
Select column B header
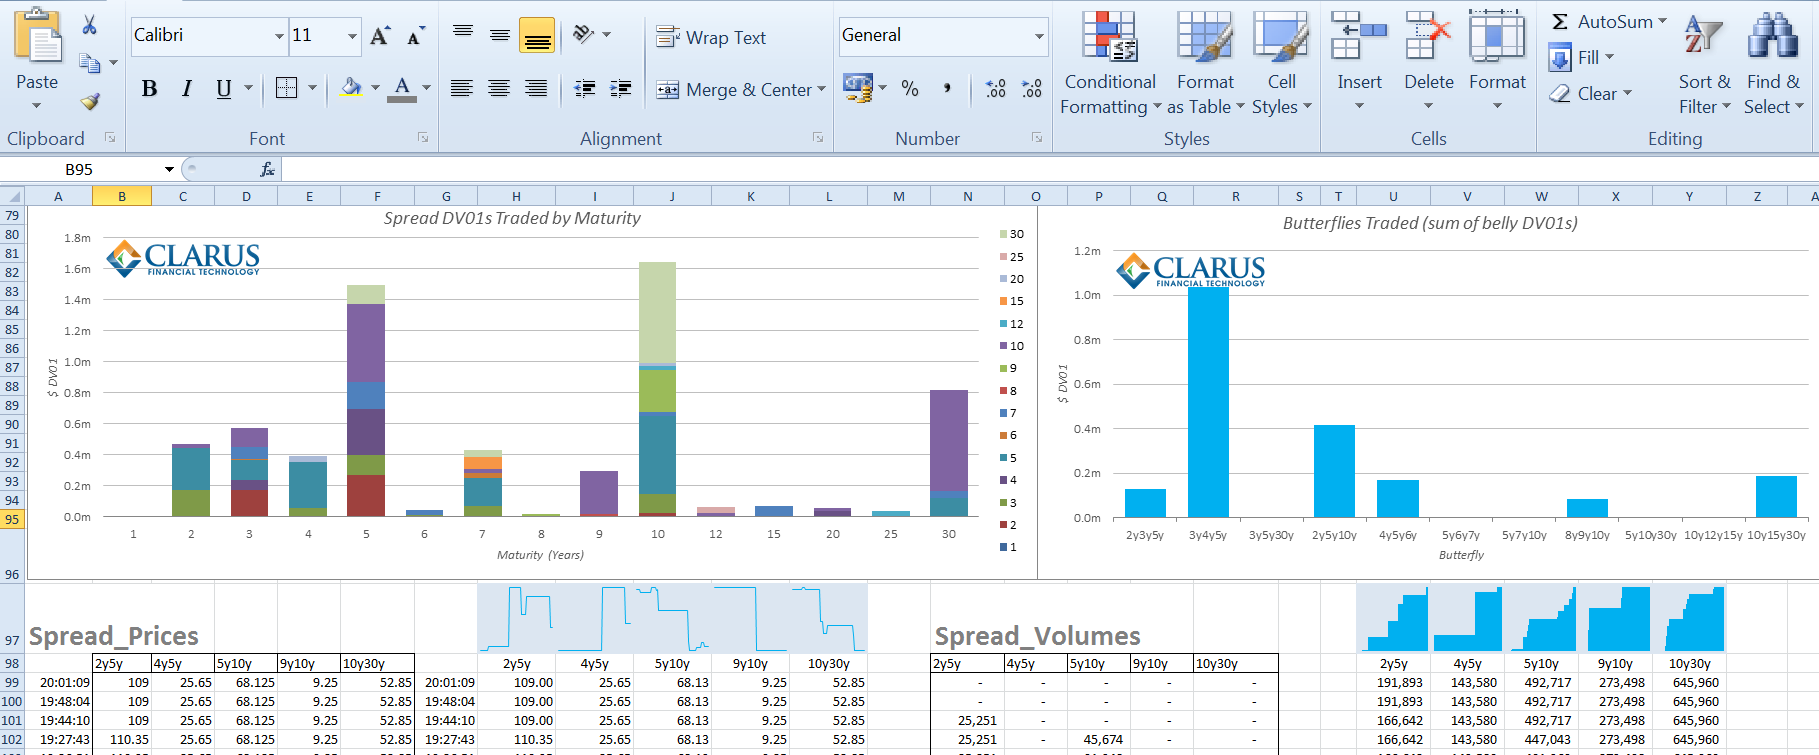122,196
